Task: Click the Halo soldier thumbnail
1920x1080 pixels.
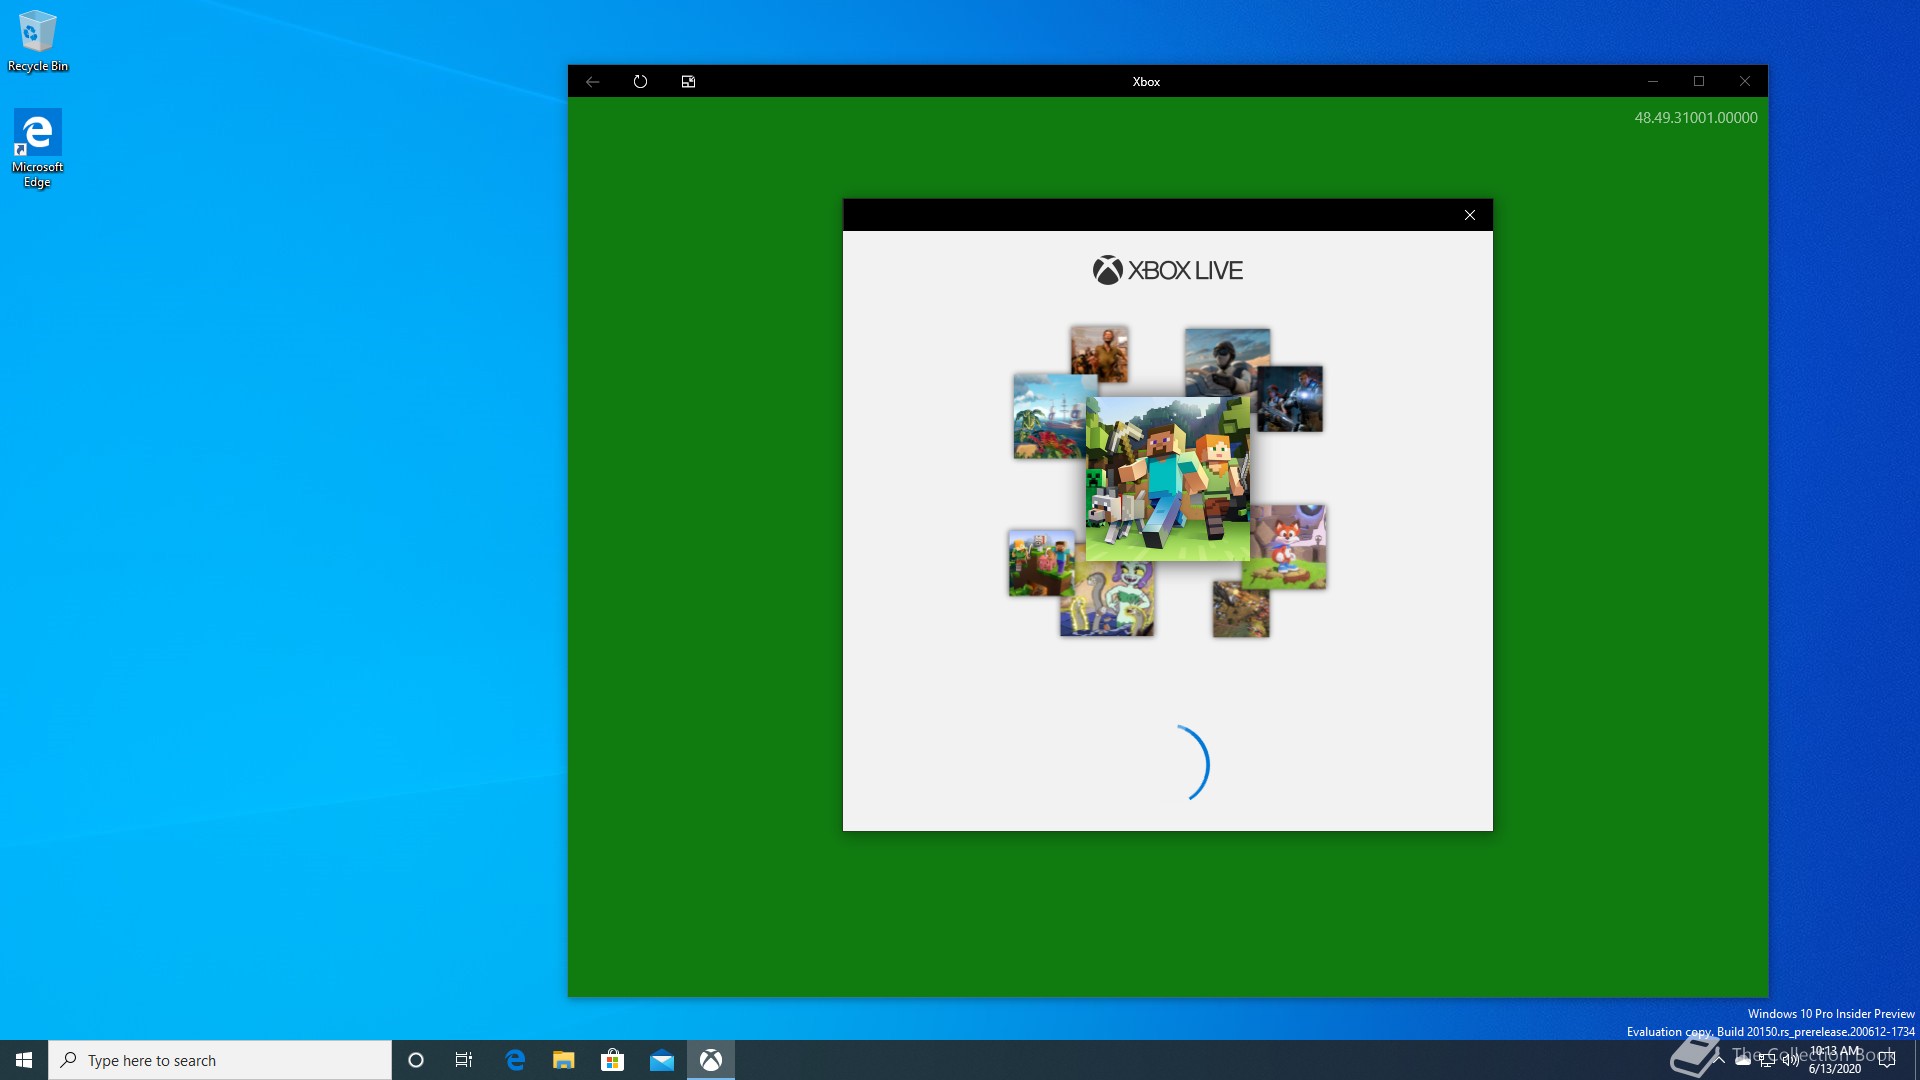Action: (x=1227, y=362)
